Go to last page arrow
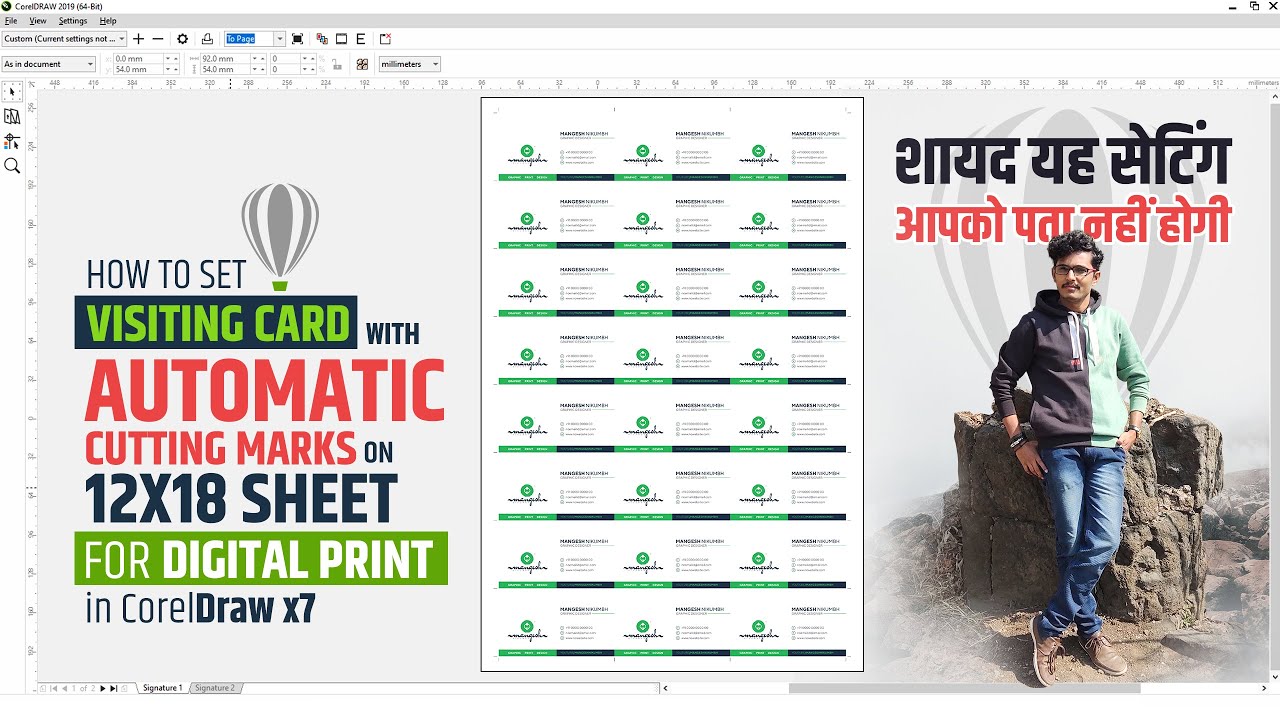Image resolution: width=1280 pixels, height=720 pixels. coord(113,688)
